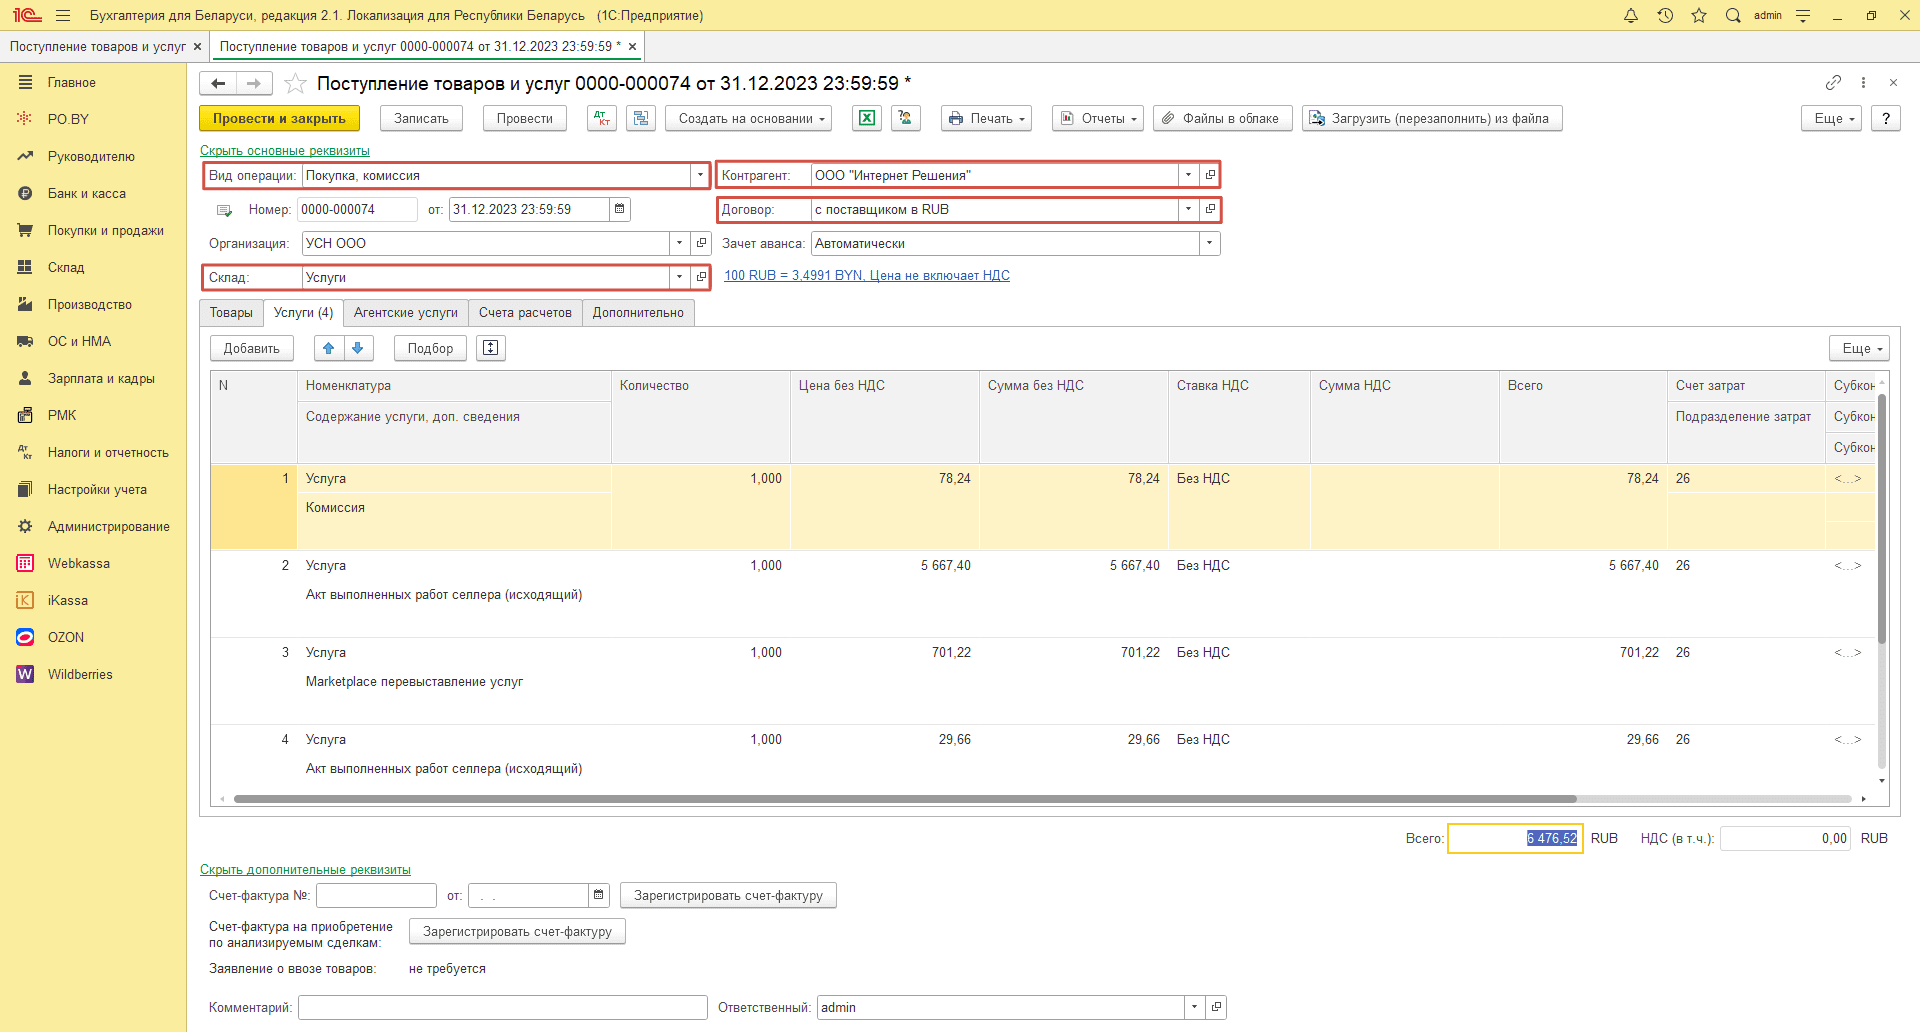This screenshot has height=1032, width=1920.
Task: Switch to Дополнительно tab
Action: tap(638, 313)
